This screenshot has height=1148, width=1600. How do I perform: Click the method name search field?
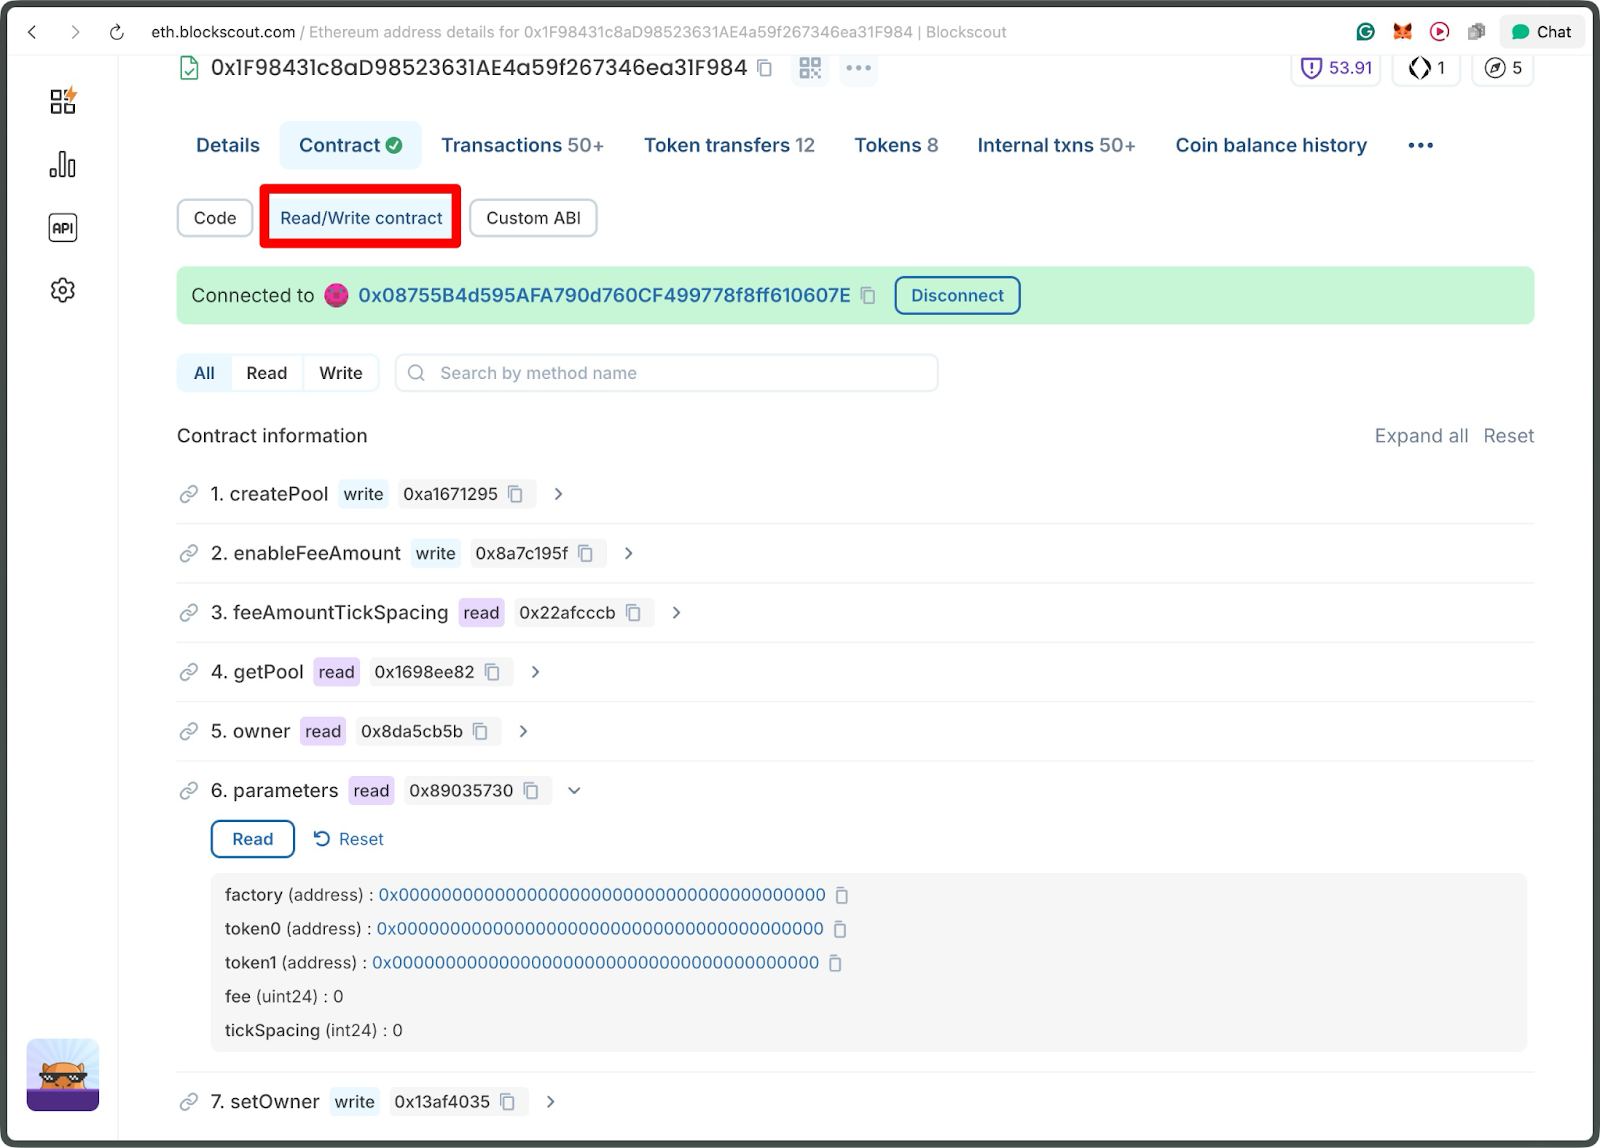[665, 372]
